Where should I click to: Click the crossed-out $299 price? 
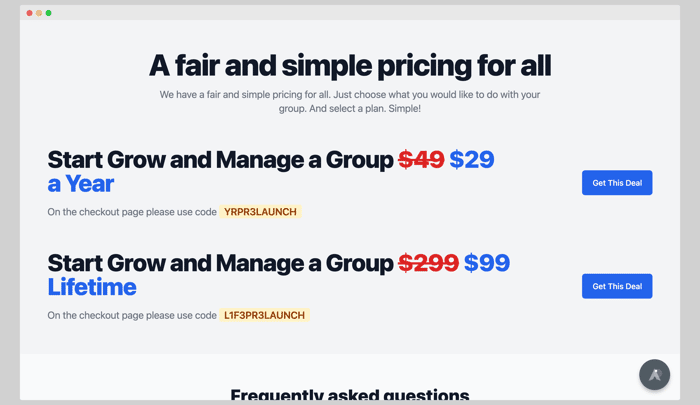pos(428,263)
